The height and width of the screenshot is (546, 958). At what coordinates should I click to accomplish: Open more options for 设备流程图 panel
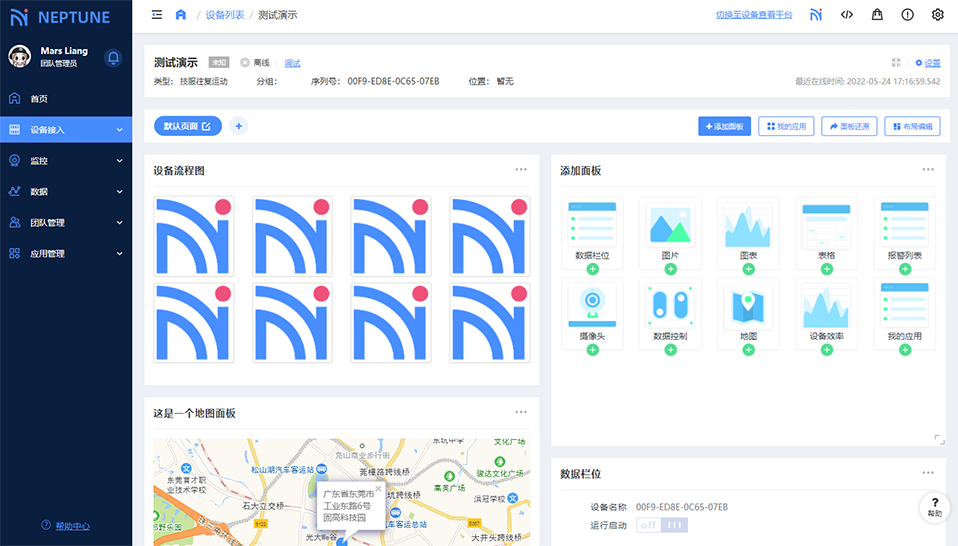(521, 170)
